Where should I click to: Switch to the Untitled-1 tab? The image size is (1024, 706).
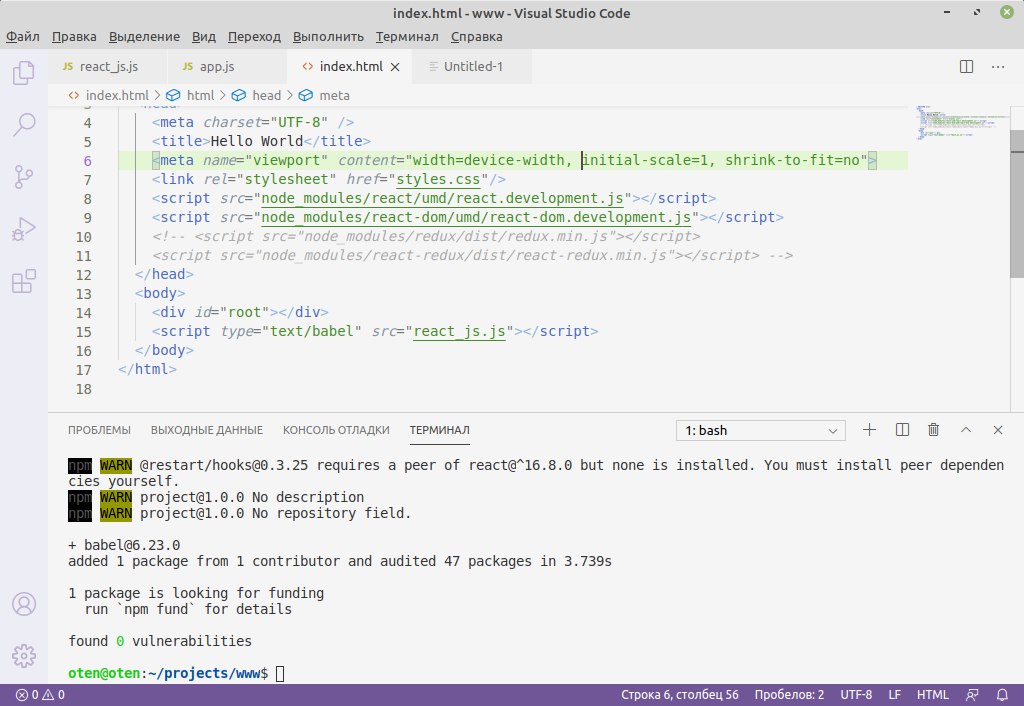tap(472, 67)
